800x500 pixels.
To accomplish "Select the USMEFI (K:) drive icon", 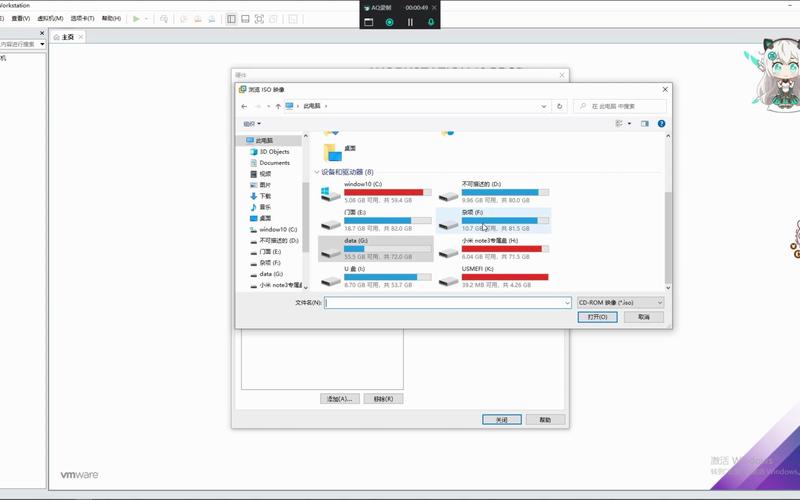I will (x=447, y=279).
